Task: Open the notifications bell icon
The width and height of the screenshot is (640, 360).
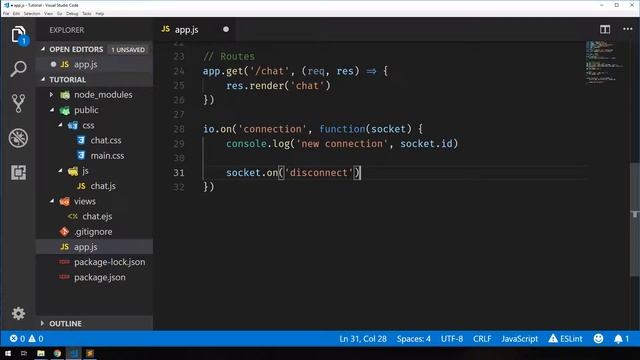Action: (622, 339)
